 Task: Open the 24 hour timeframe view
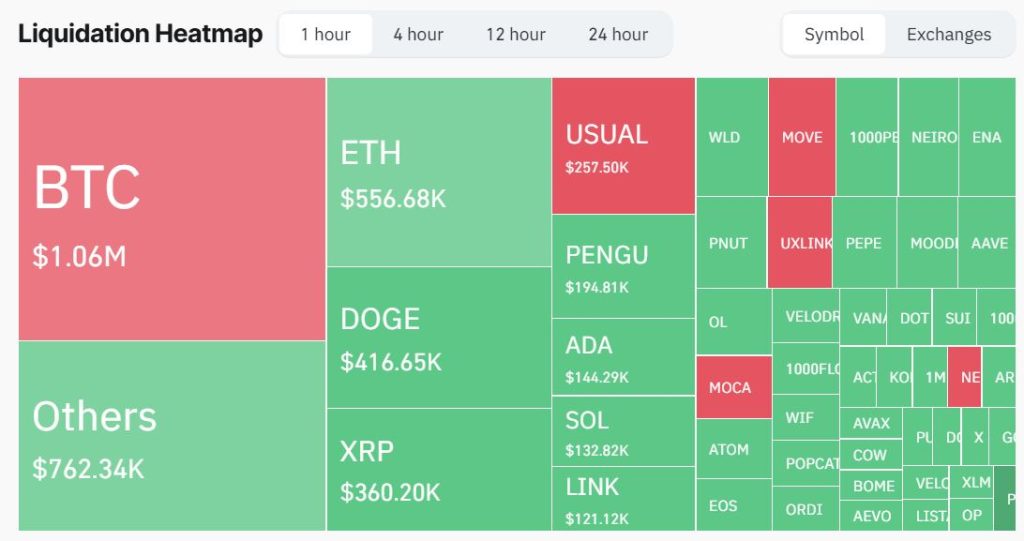pos(618,35)
